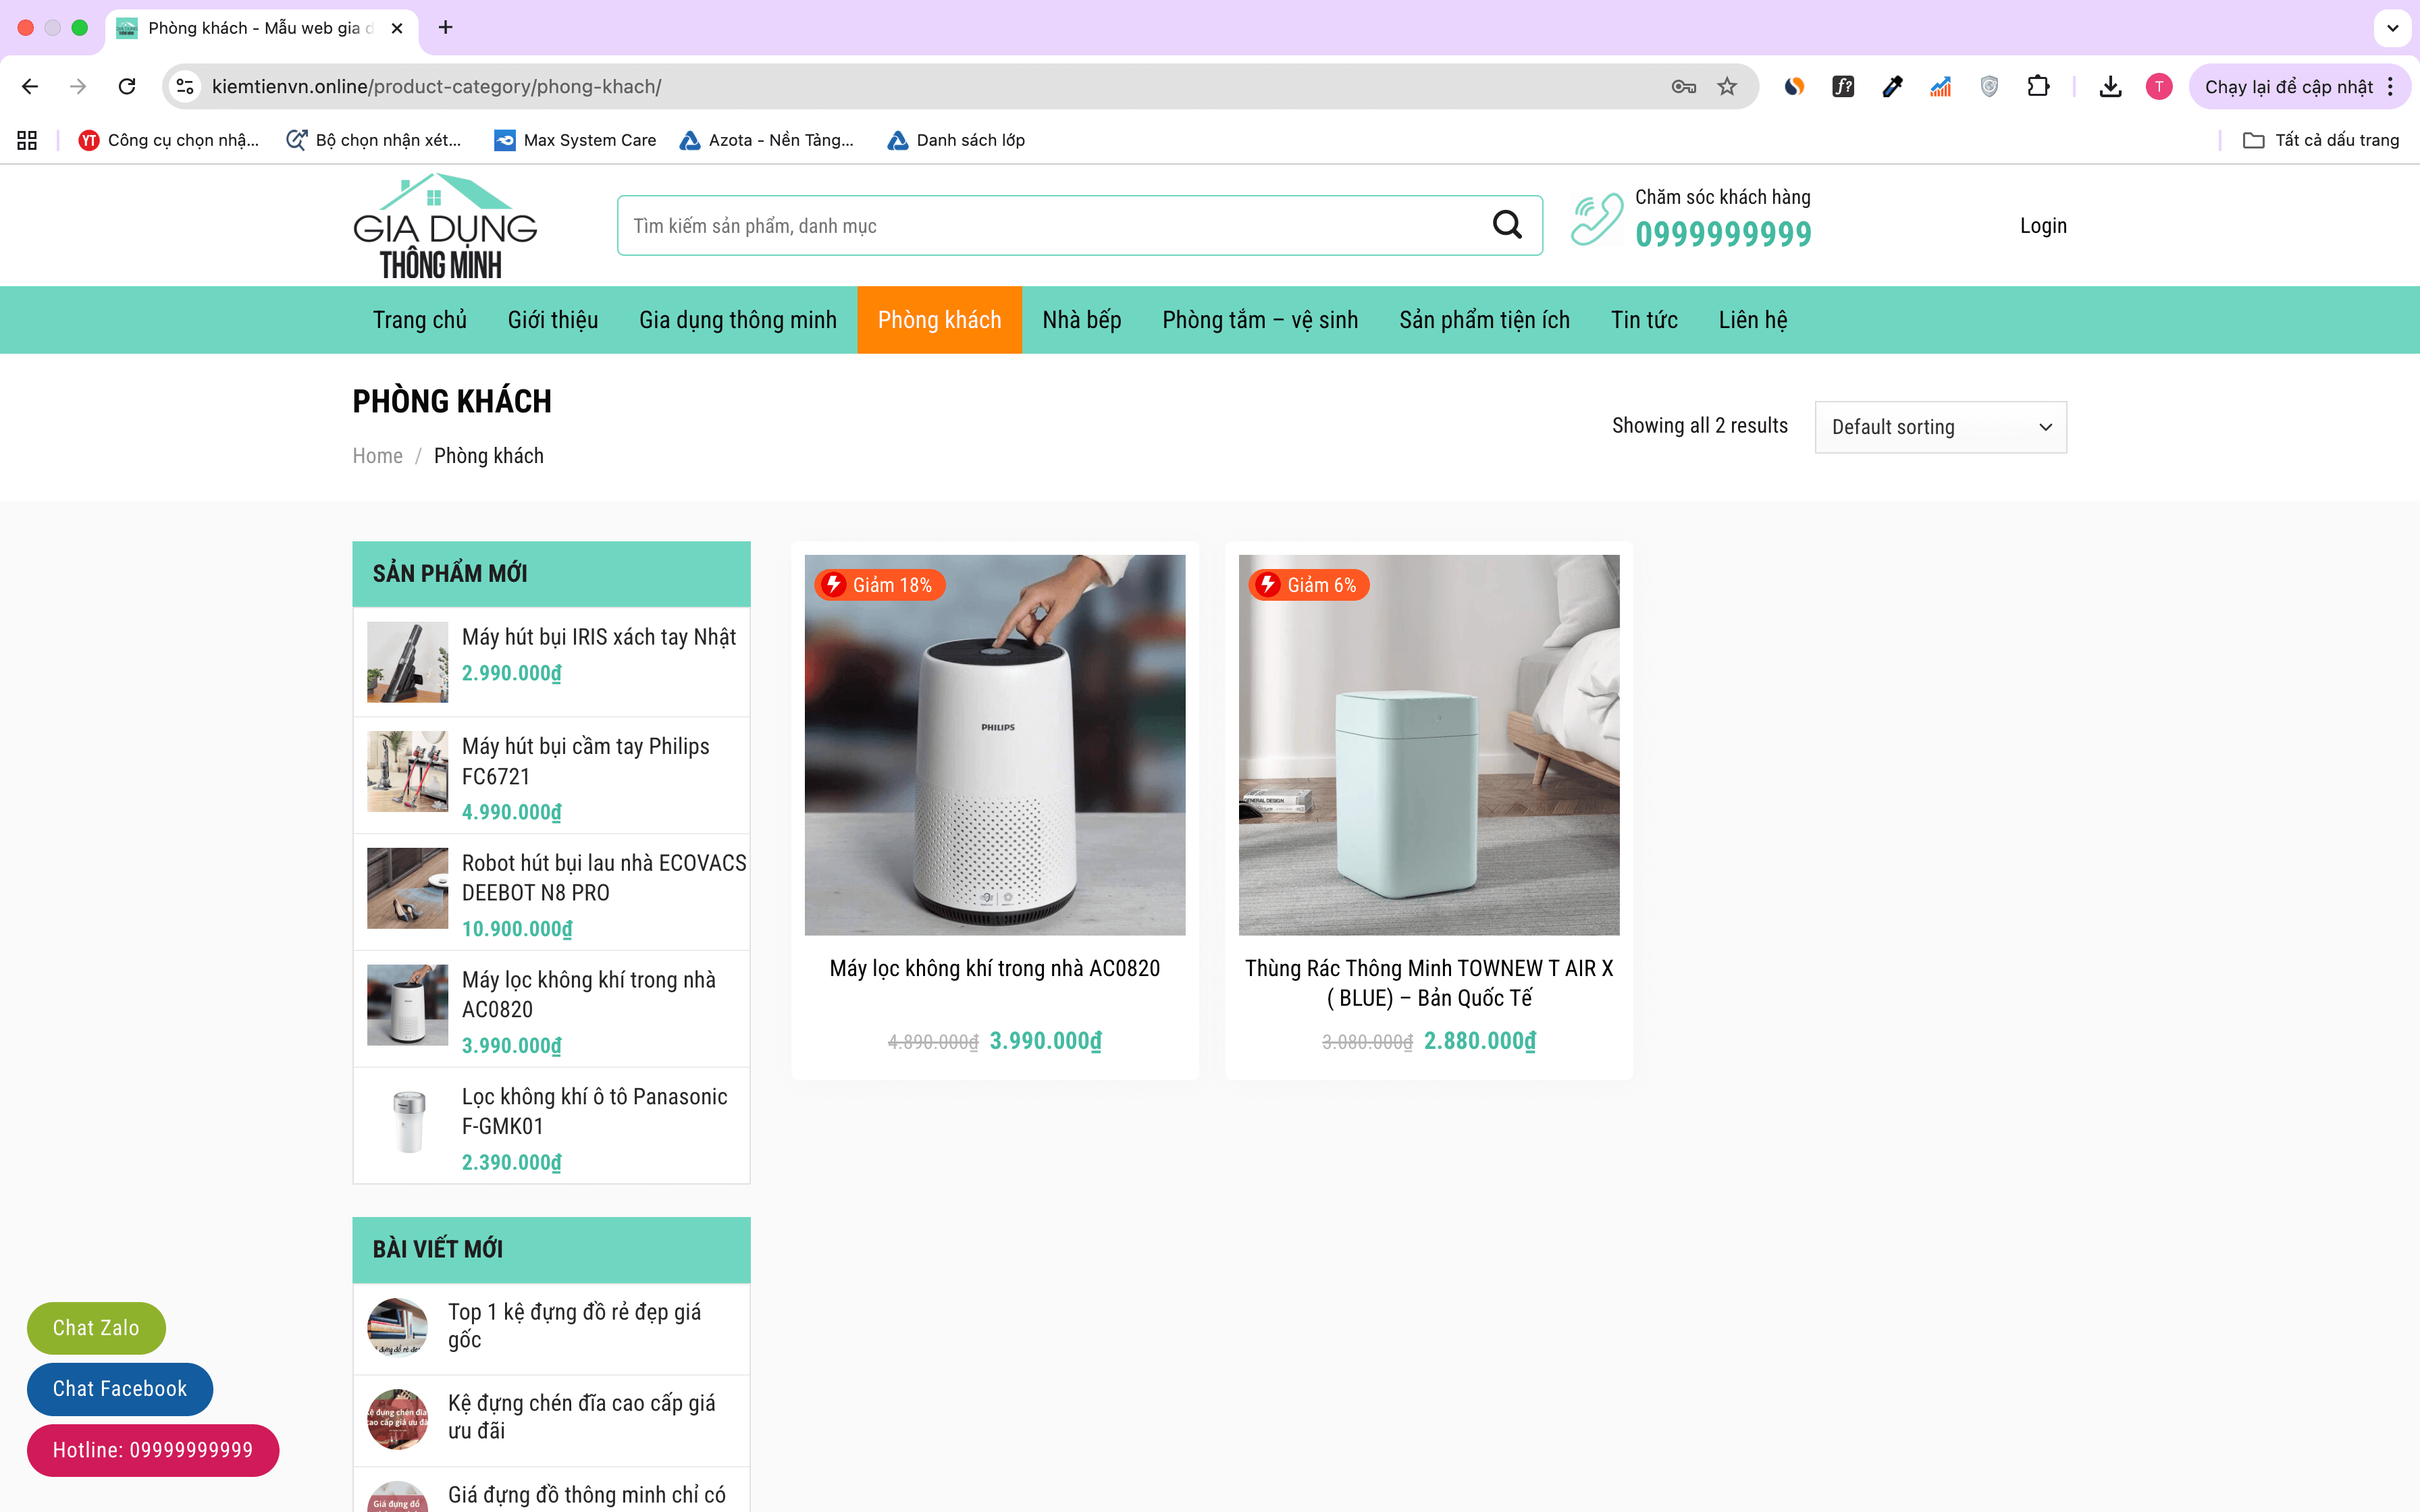Screen dimensions: 2420x1512
Task: Click the search magnifier icon
Action: (x=1507, y=225)
